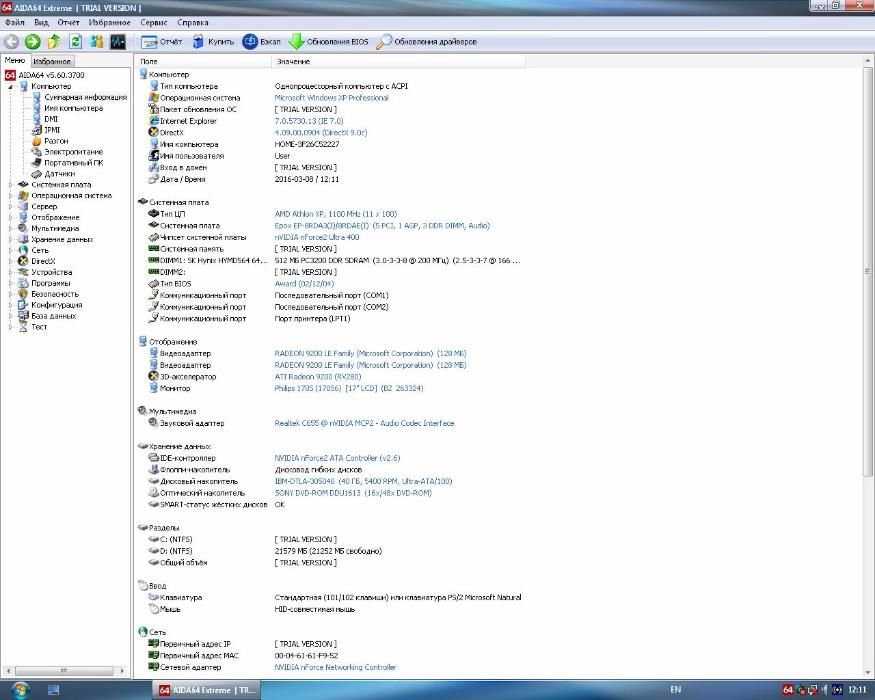Click the right pane vertical scrollbar
This screenshot has height=700, width=875.
point(868,272)
